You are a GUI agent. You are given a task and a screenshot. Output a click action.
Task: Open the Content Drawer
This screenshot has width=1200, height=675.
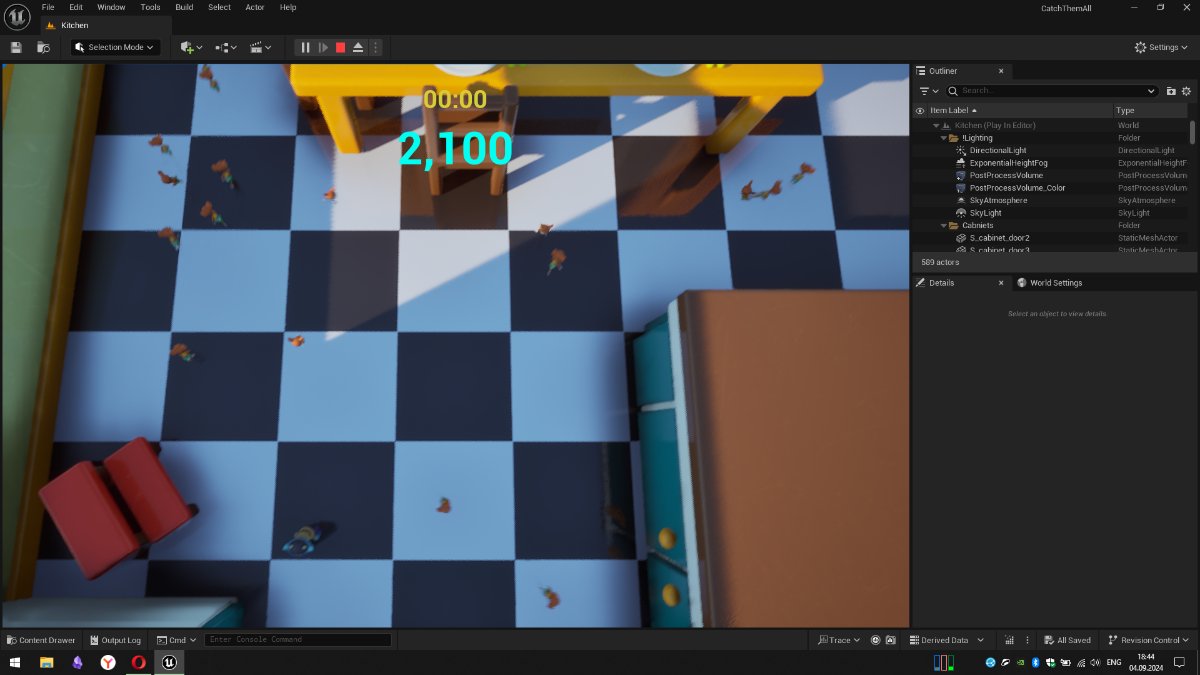(x=41, y=640)
